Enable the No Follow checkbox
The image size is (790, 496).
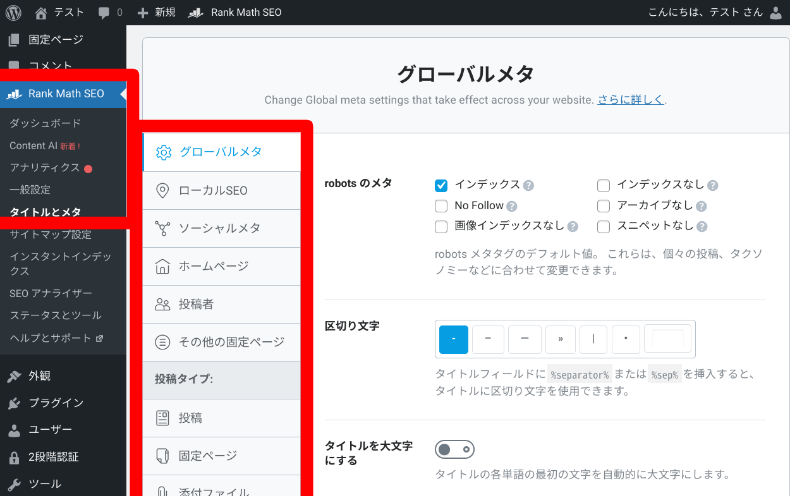[x=441, y=206]
